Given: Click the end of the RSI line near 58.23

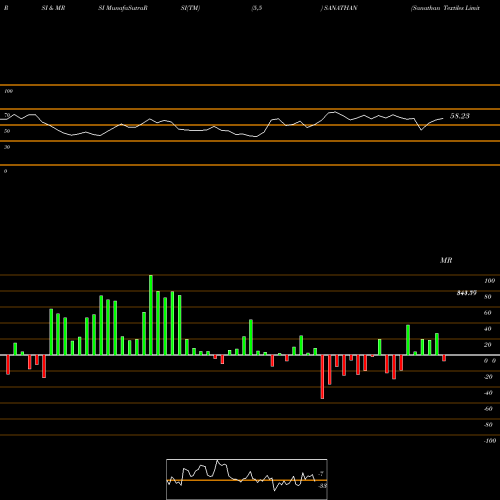Looking at the screenshot, I should click(443, 118).
